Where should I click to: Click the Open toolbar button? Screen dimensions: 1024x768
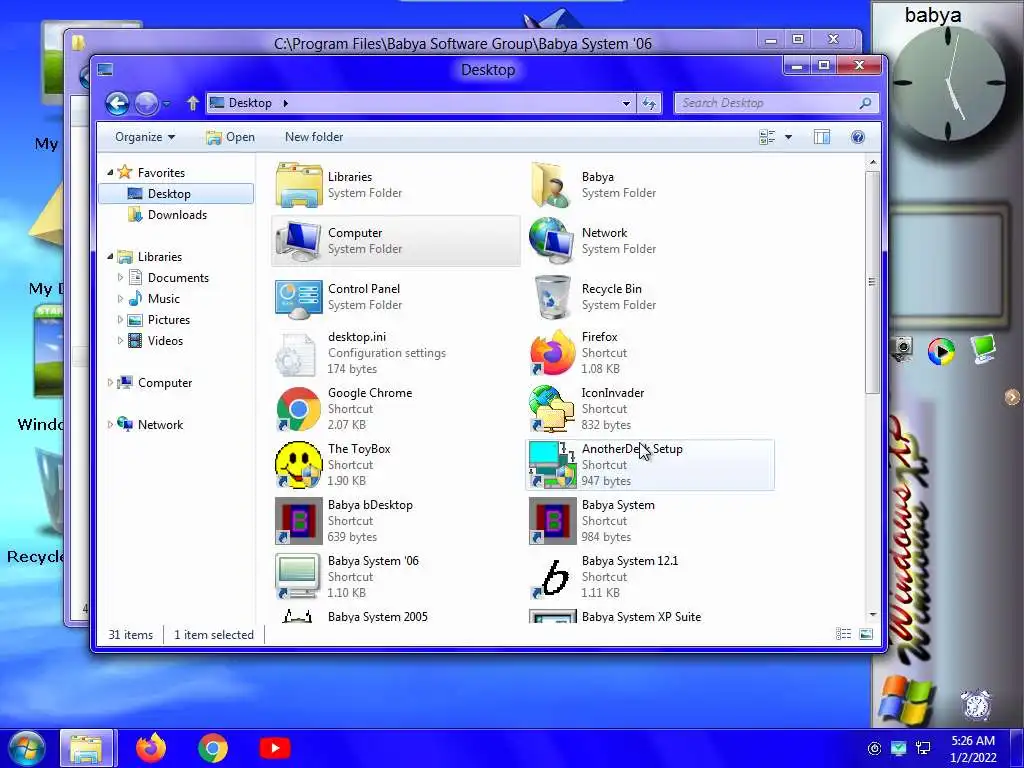point(231,137)
